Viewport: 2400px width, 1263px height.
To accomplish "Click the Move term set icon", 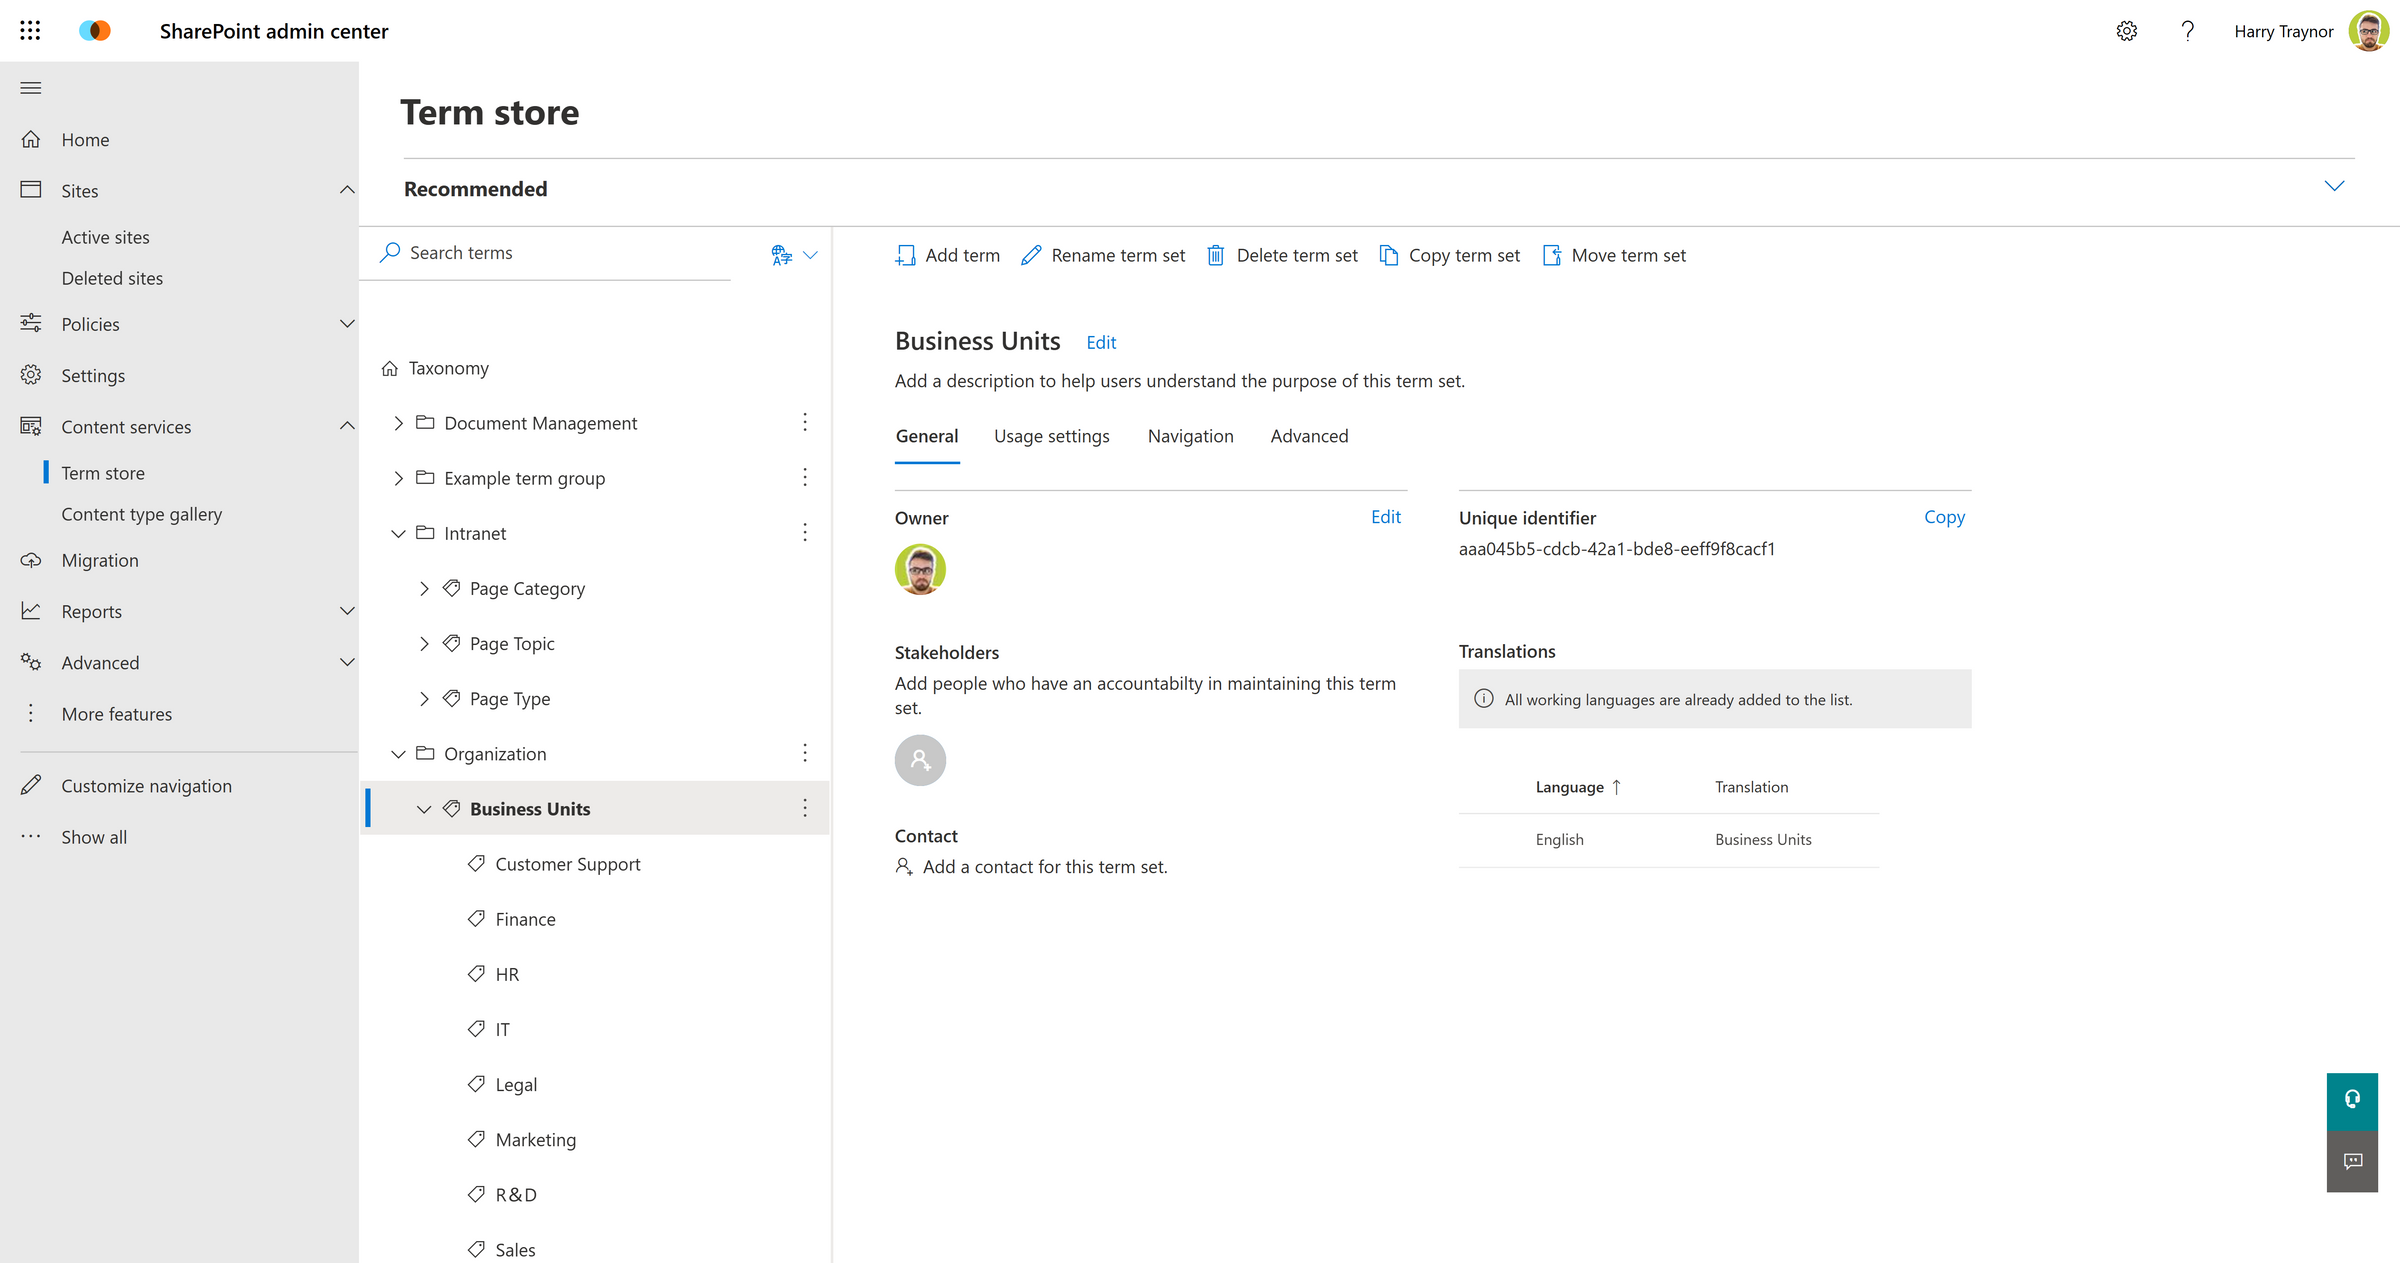I will tap(1551, 255).
